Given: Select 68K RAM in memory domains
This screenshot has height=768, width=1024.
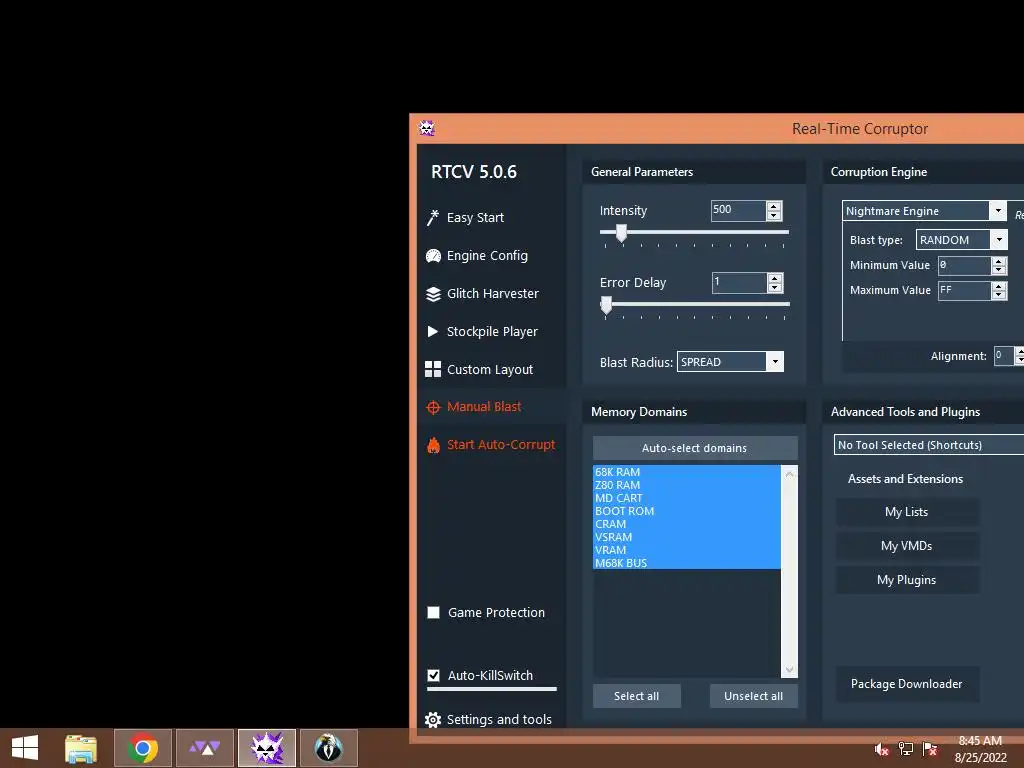Looking at the screenshot, I should [x=686, y=472].
